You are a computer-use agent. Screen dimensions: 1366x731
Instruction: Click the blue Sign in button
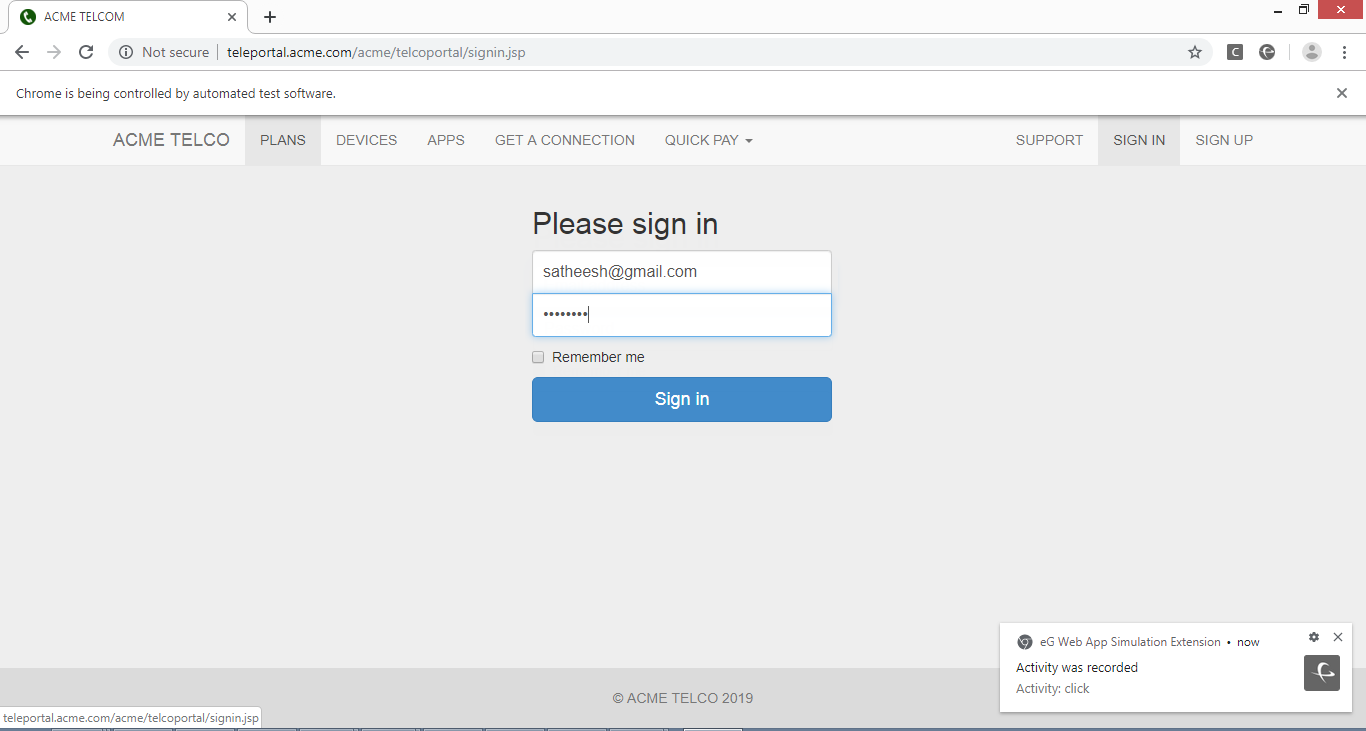[x=682, y=399]
